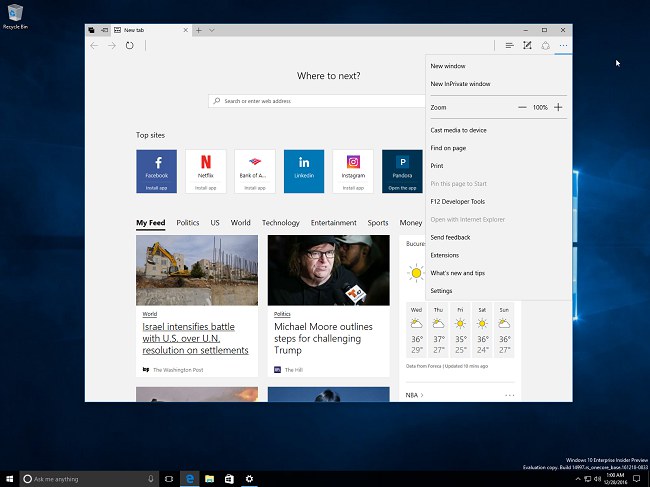The width and height of the screenshot is (650, 487).
Task: Open the tabs you've set aside icon
Action: click(x=92, y=30)
